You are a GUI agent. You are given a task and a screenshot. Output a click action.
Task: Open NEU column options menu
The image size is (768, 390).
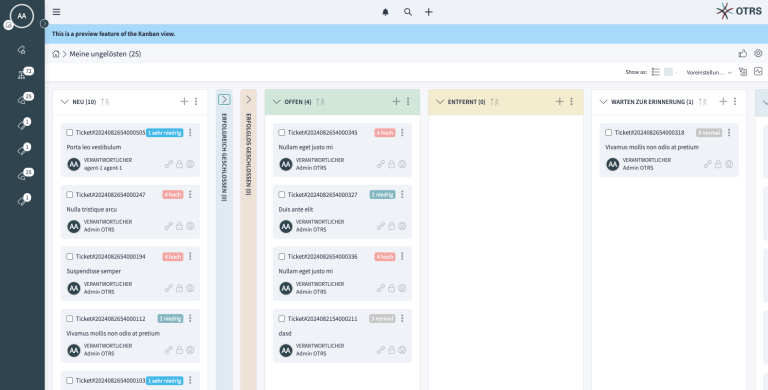pos(196,101)
